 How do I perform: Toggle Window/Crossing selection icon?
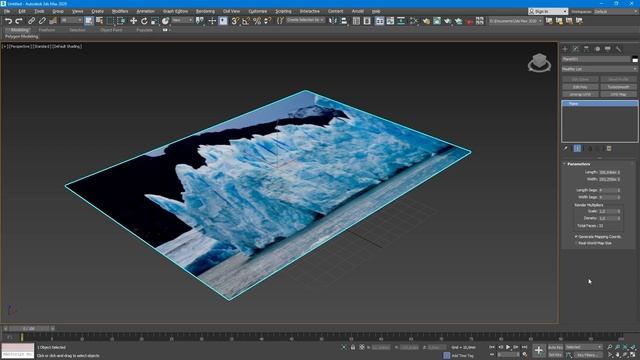[x=121, y=21]
